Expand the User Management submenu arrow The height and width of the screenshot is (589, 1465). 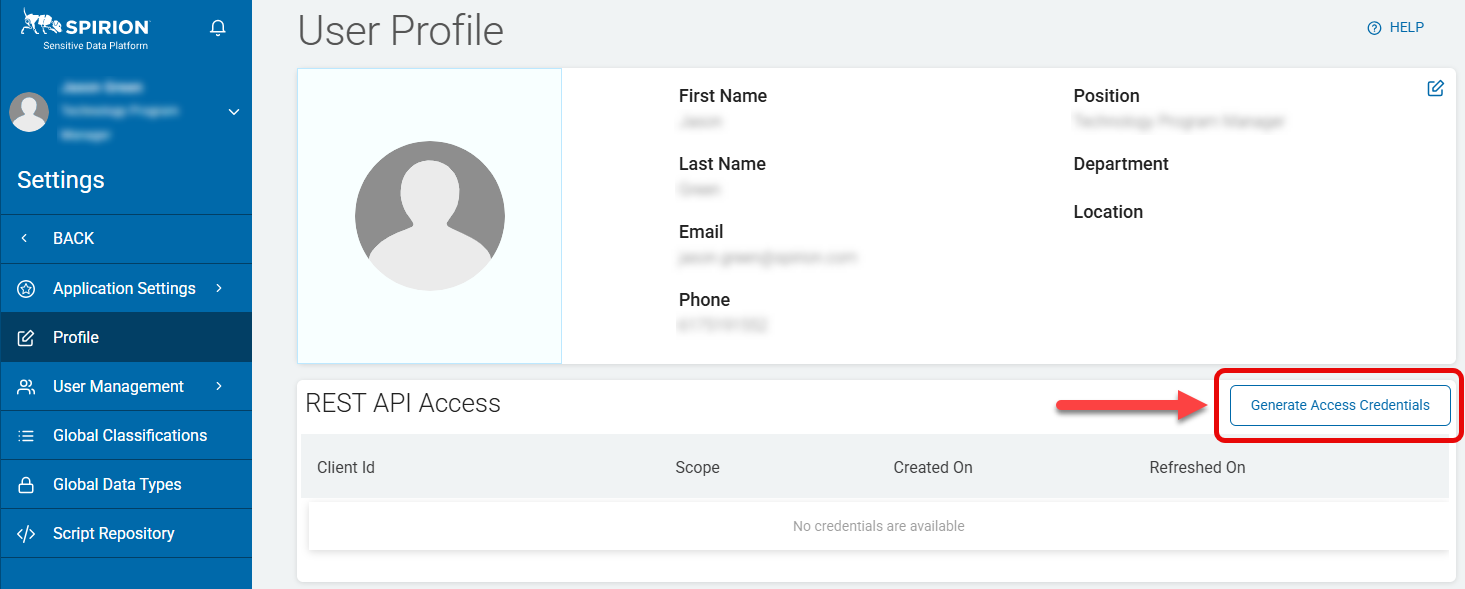(x=219, y=386)
